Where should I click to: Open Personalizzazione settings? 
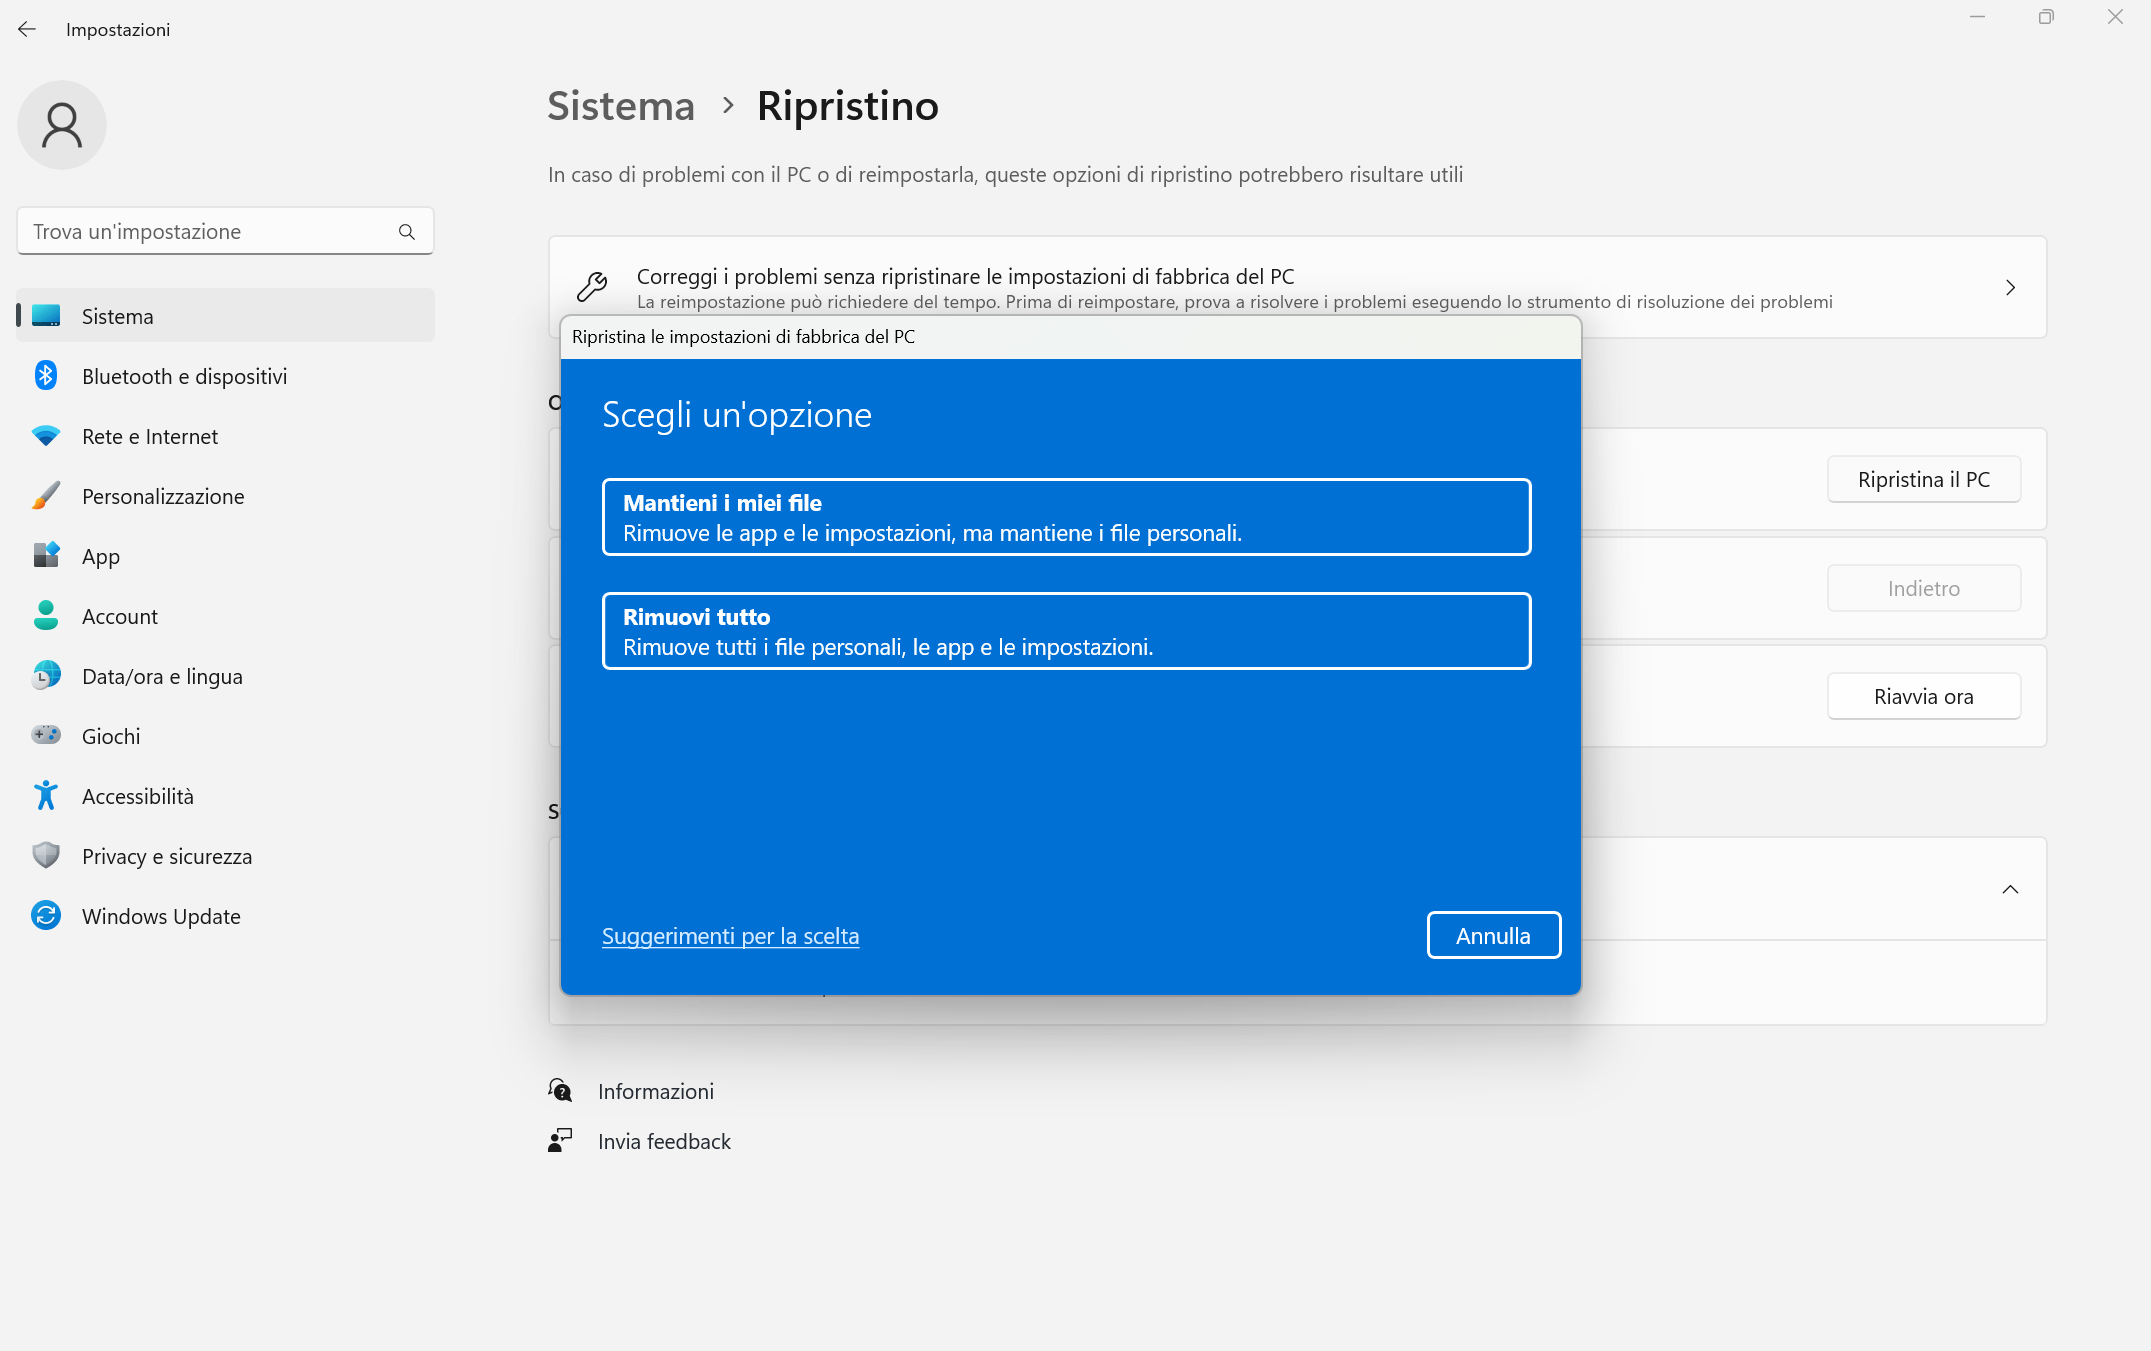pyautogui.click(x=163, y=496)
